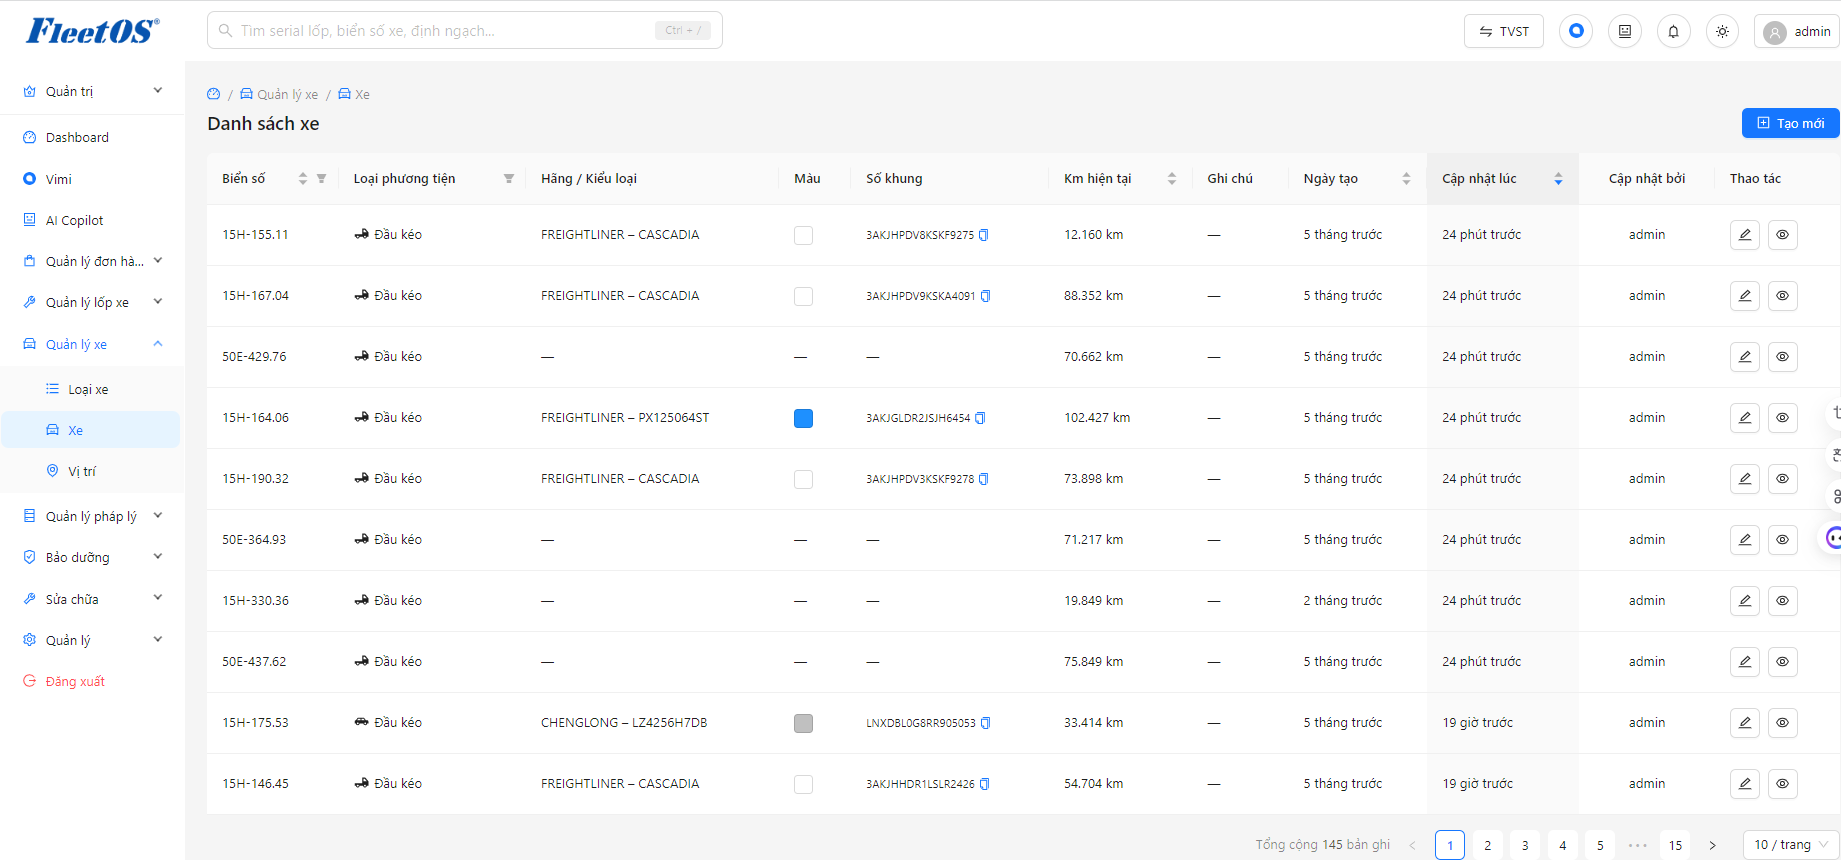Open the admin user profile menu
The width and height of the screenshot is (1841, 860).
coord(1799,31)
